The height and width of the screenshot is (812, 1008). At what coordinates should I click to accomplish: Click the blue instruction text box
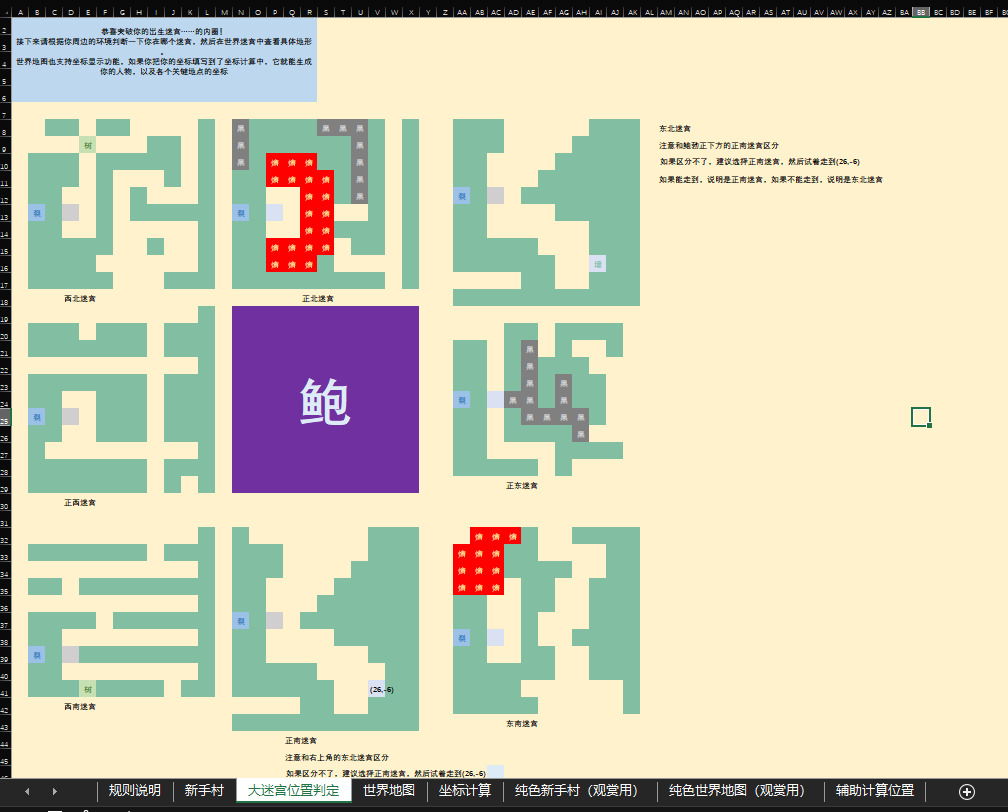pos(164,60)
